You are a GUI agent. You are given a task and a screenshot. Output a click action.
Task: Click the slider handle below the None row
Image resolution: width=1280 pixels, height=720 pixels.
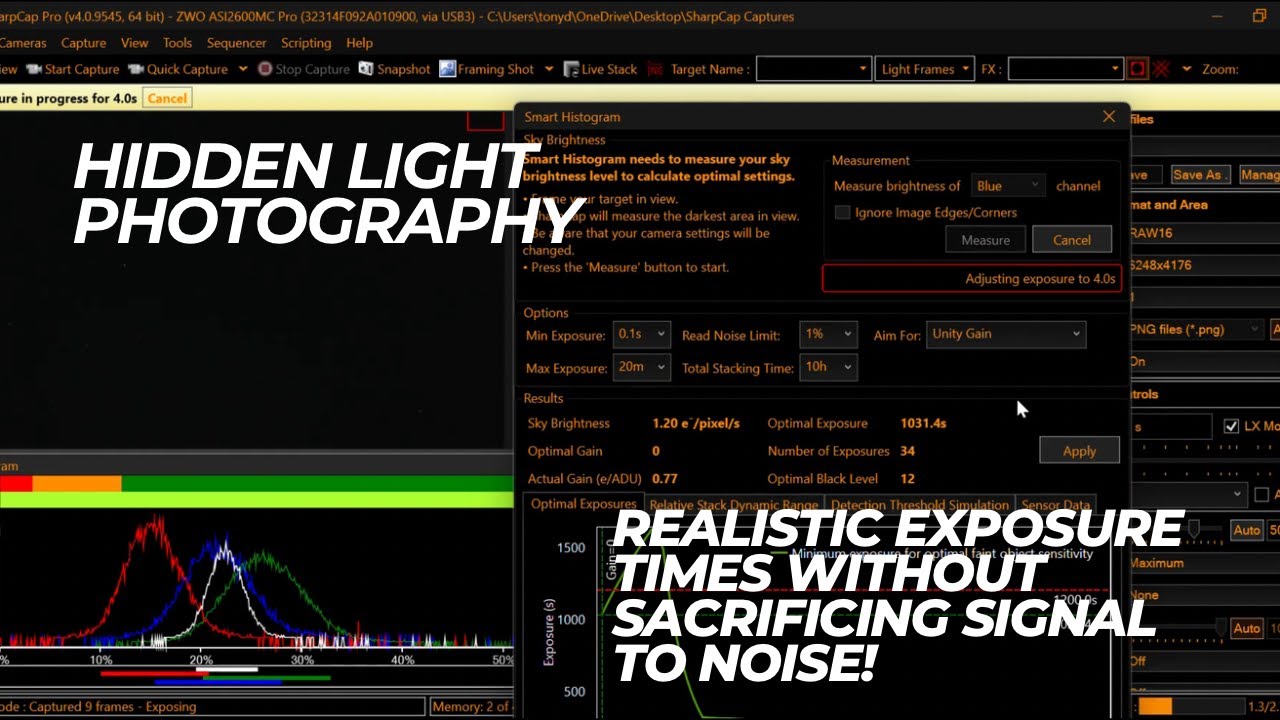[x=1220, y=627]
